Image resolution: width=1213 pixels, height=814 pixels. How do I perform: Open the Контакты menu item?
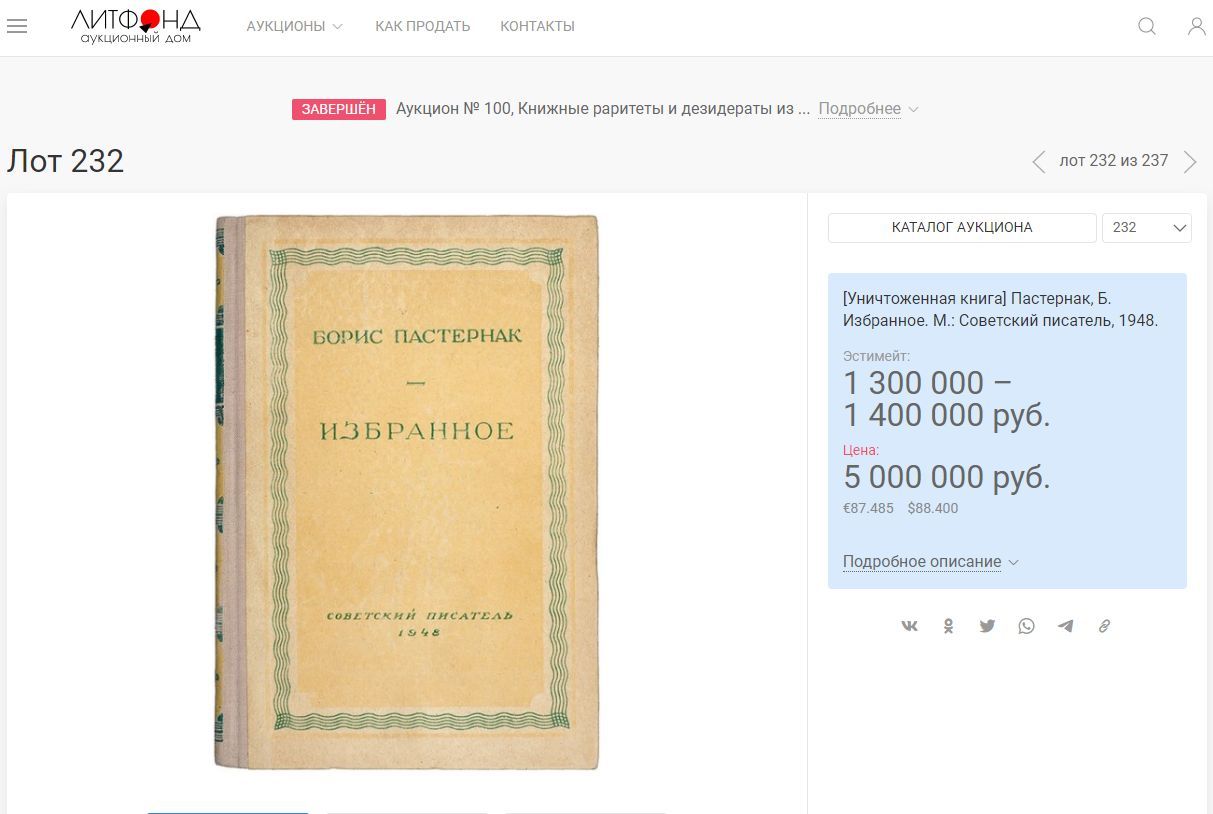pos(537,26)
